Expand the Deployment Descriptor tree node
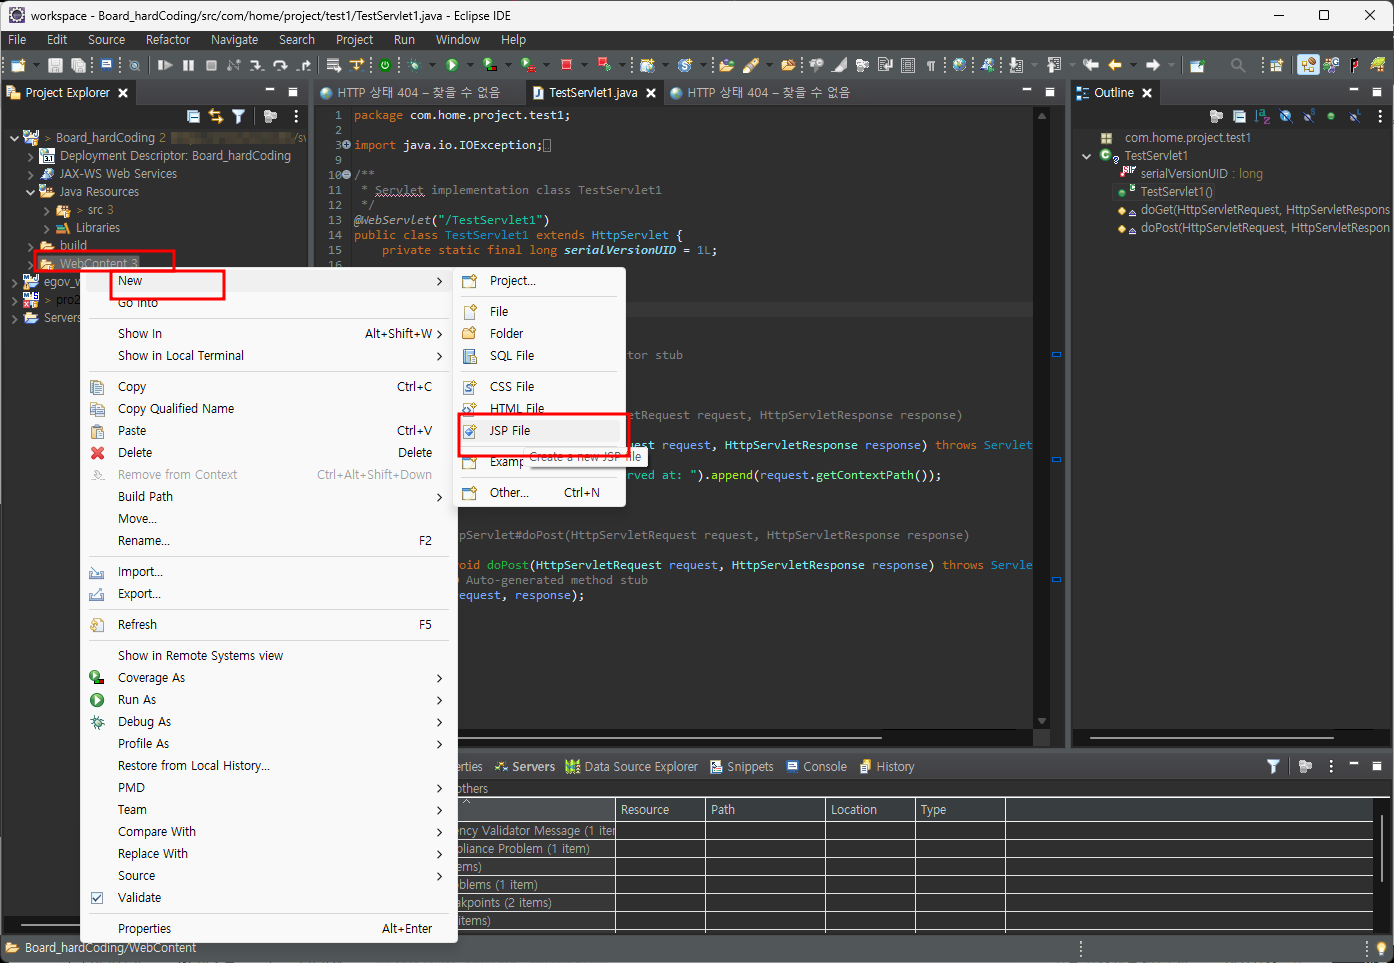Screen dimensions: 1394x963 pos(30,156)
